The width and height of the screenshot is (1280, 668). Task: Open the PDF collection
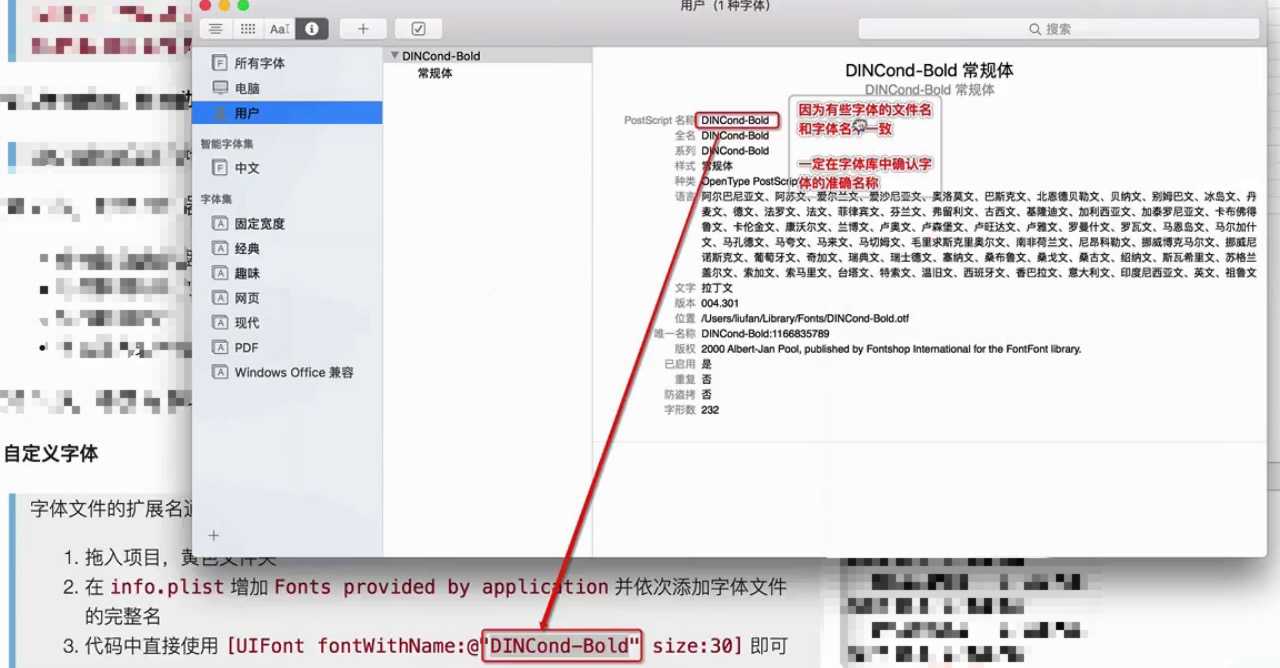pyautogui.click(x=246, y=347)
